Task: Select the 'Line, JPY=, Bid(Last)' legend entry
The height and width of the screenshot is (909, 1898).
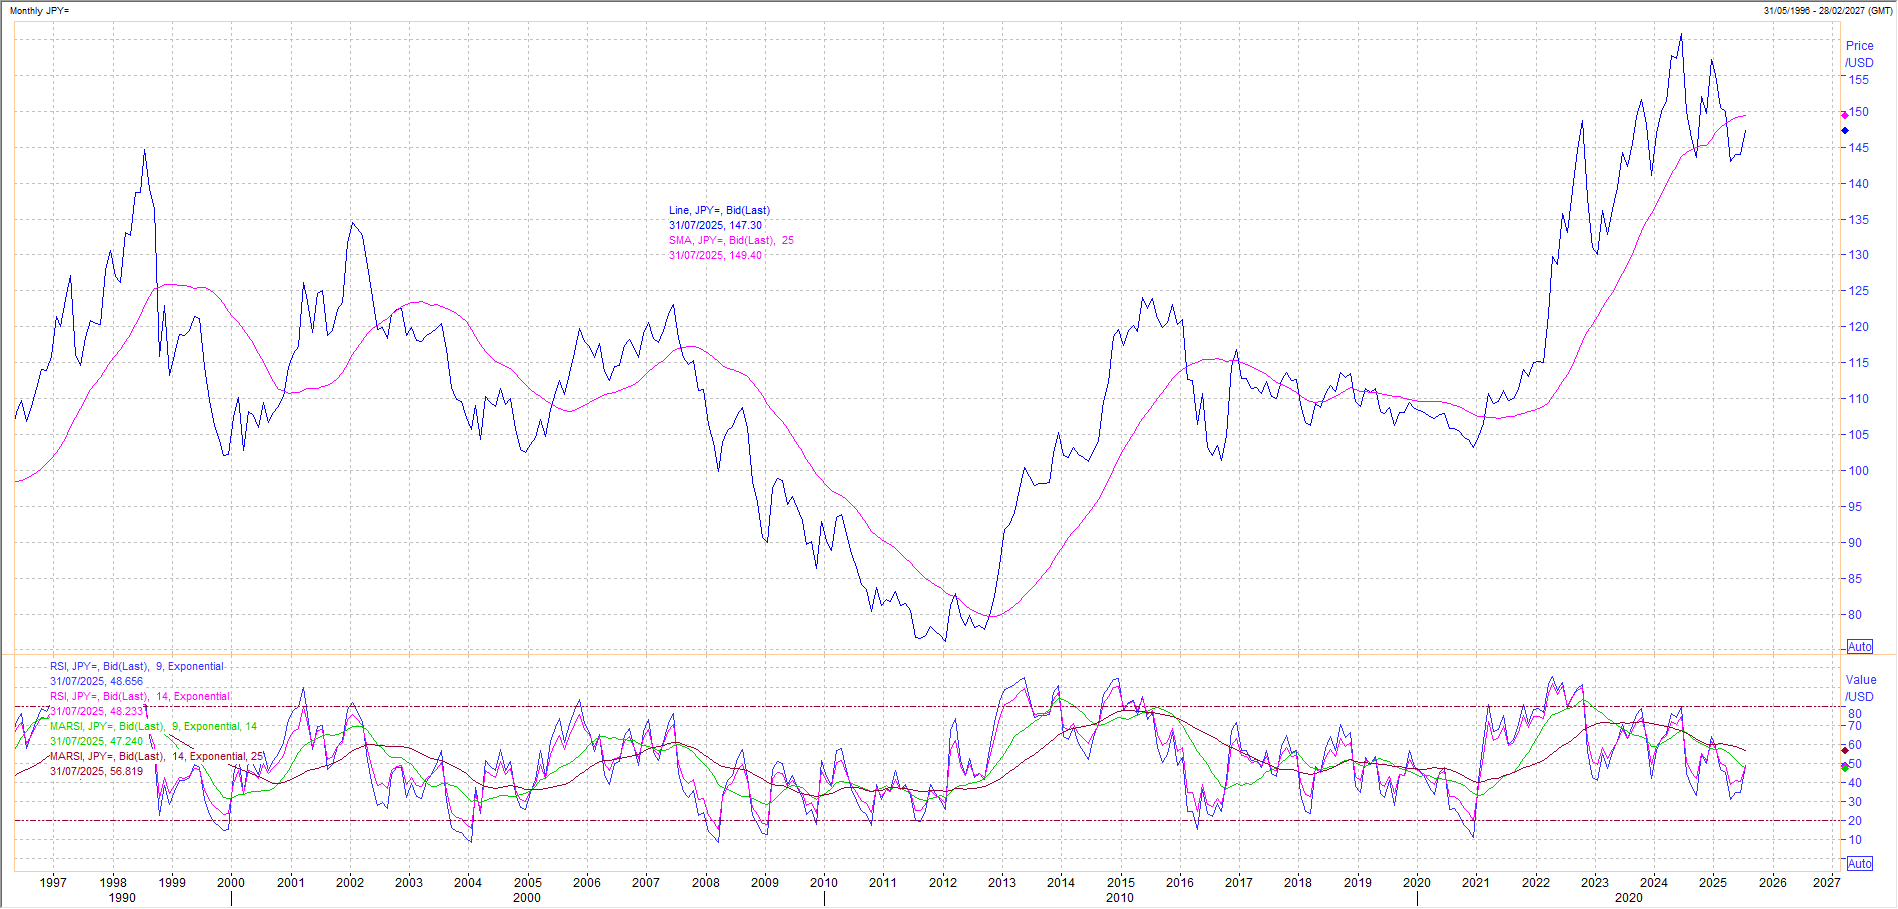Action: pyautogui.click(x=719, y=211)
